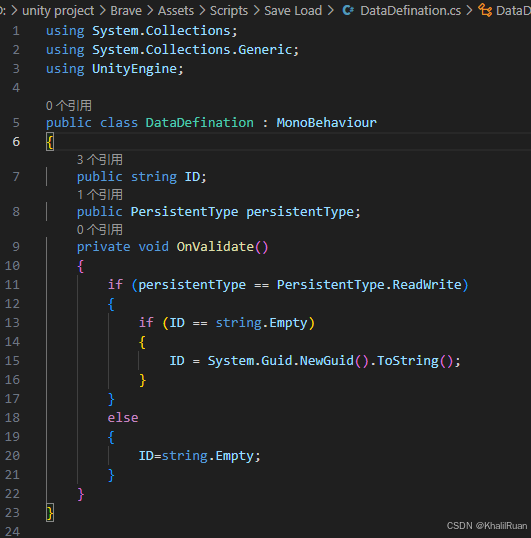
Task: Open '3 个引用' code lens above ID
Action: (99, 160)
